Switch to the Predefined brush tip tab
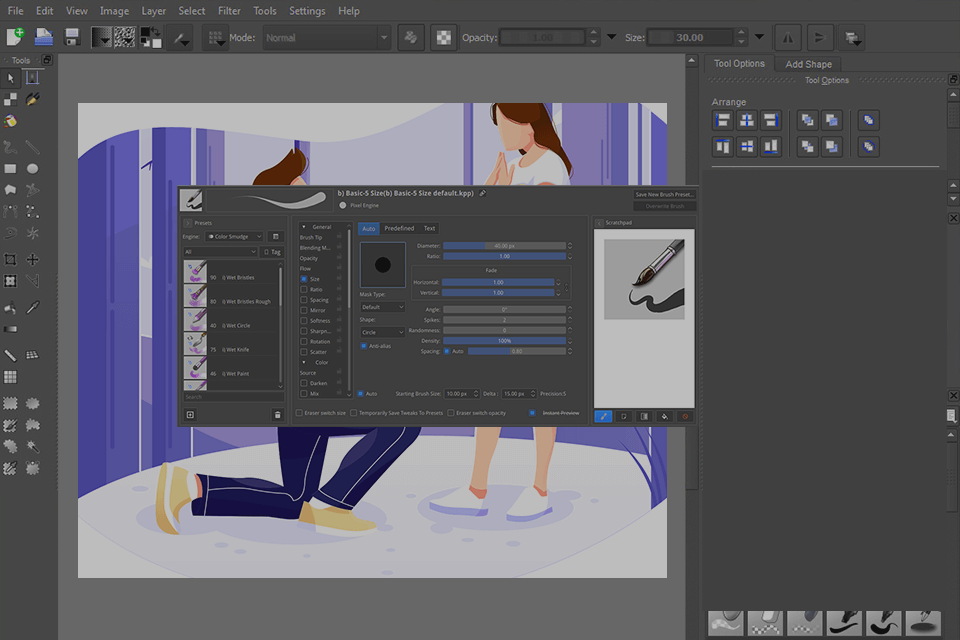The height and width of the screenshot is (640, 960). click(400, 228)
